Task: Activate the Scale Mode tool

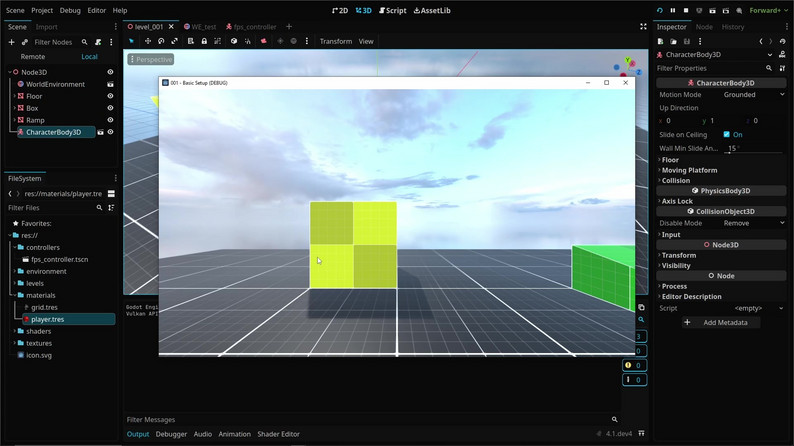Action: click(x=174, y=41)
